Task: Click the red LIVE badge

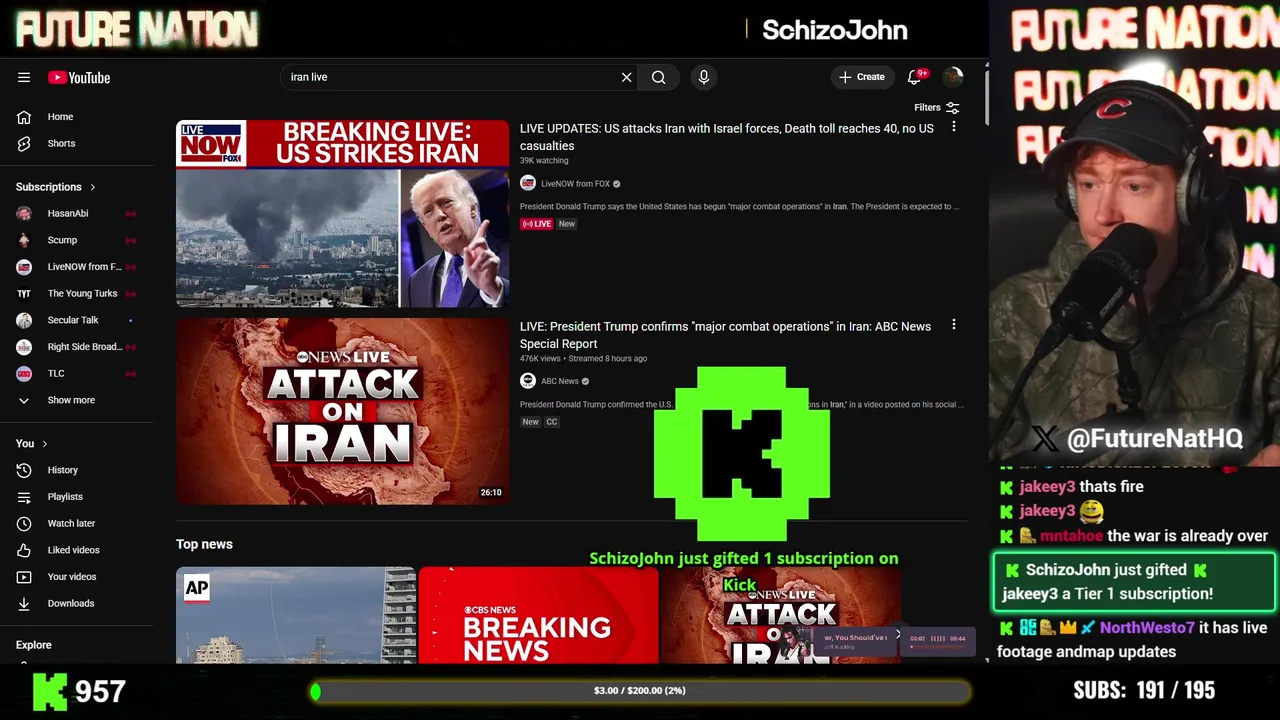Action: point(537,224)
